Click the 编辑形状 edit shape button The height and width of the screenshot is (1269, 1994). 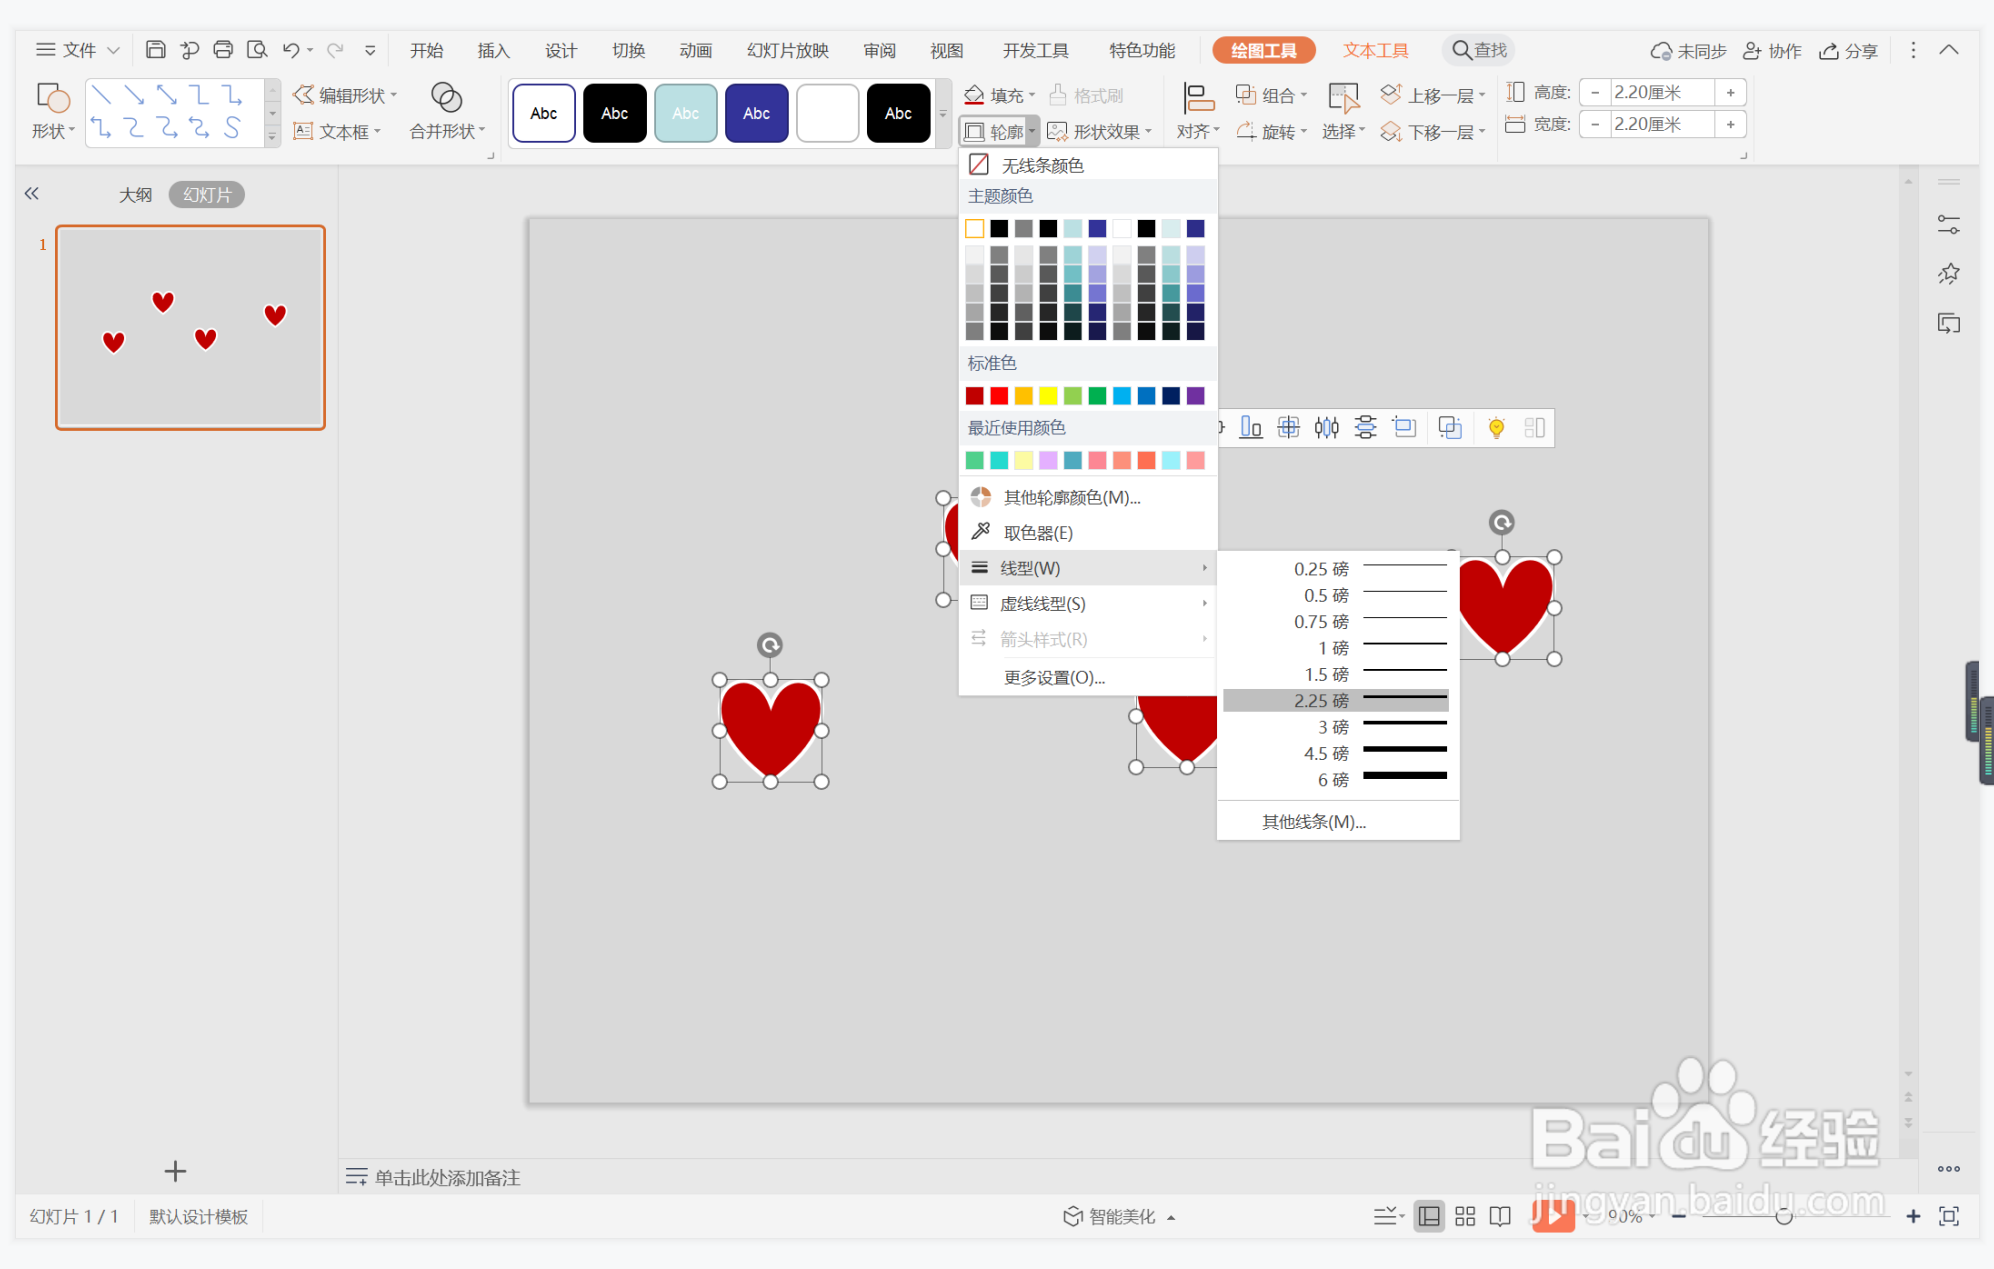[x=344, y=95]
